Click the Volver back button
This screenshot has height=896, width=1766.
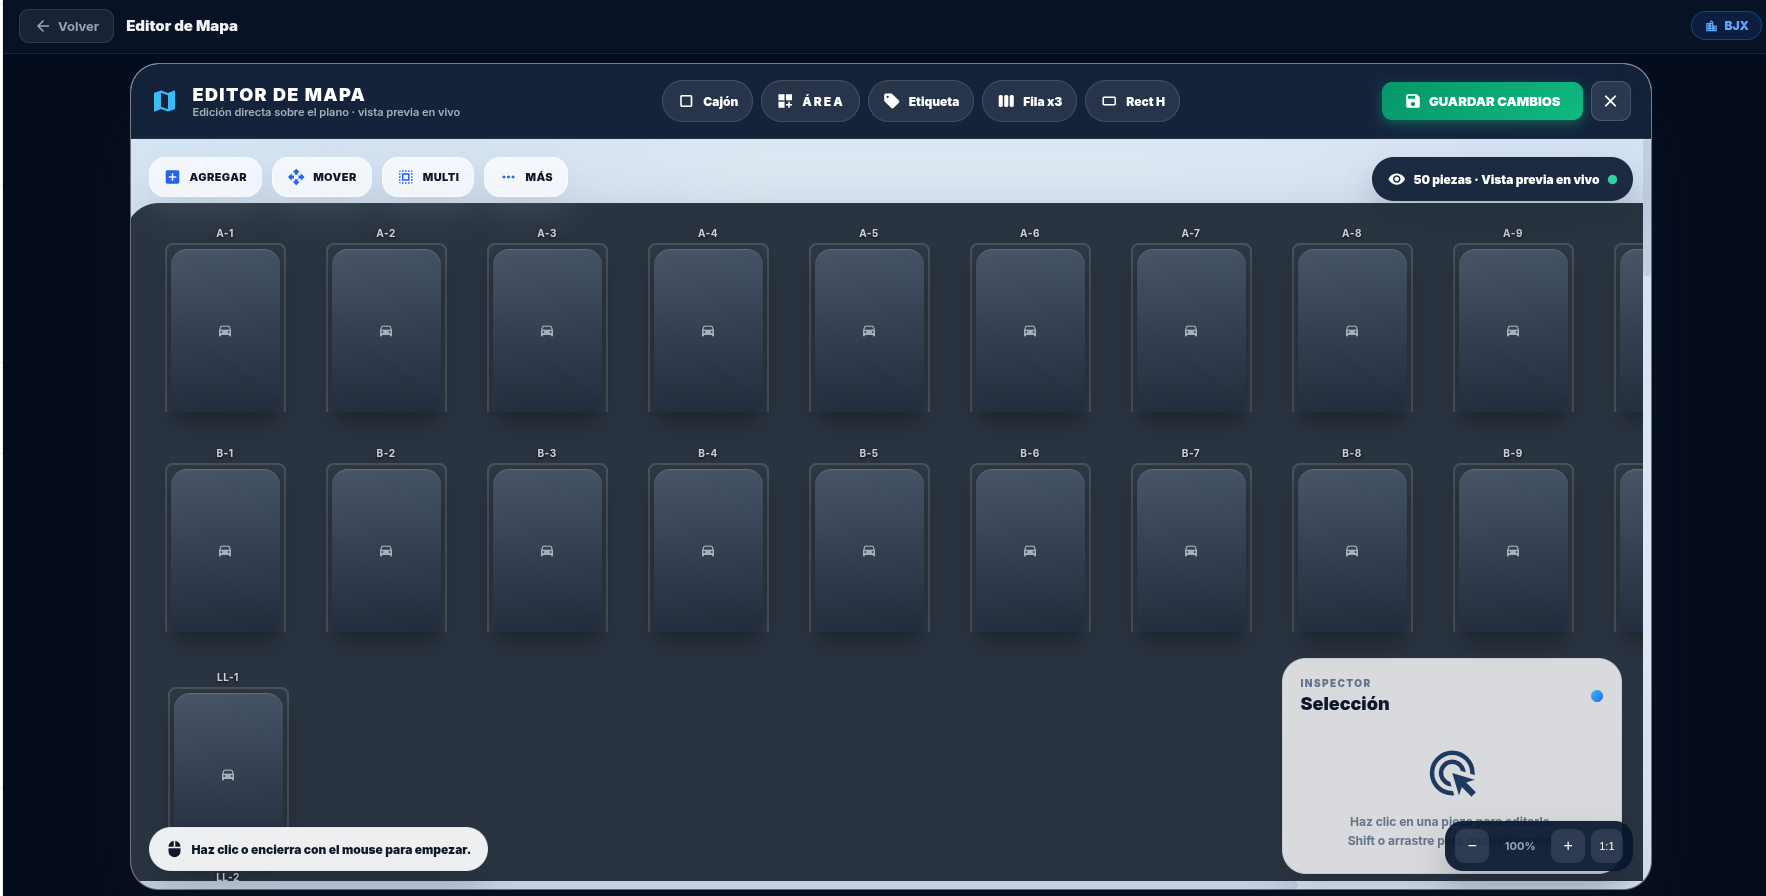point(66,26)
